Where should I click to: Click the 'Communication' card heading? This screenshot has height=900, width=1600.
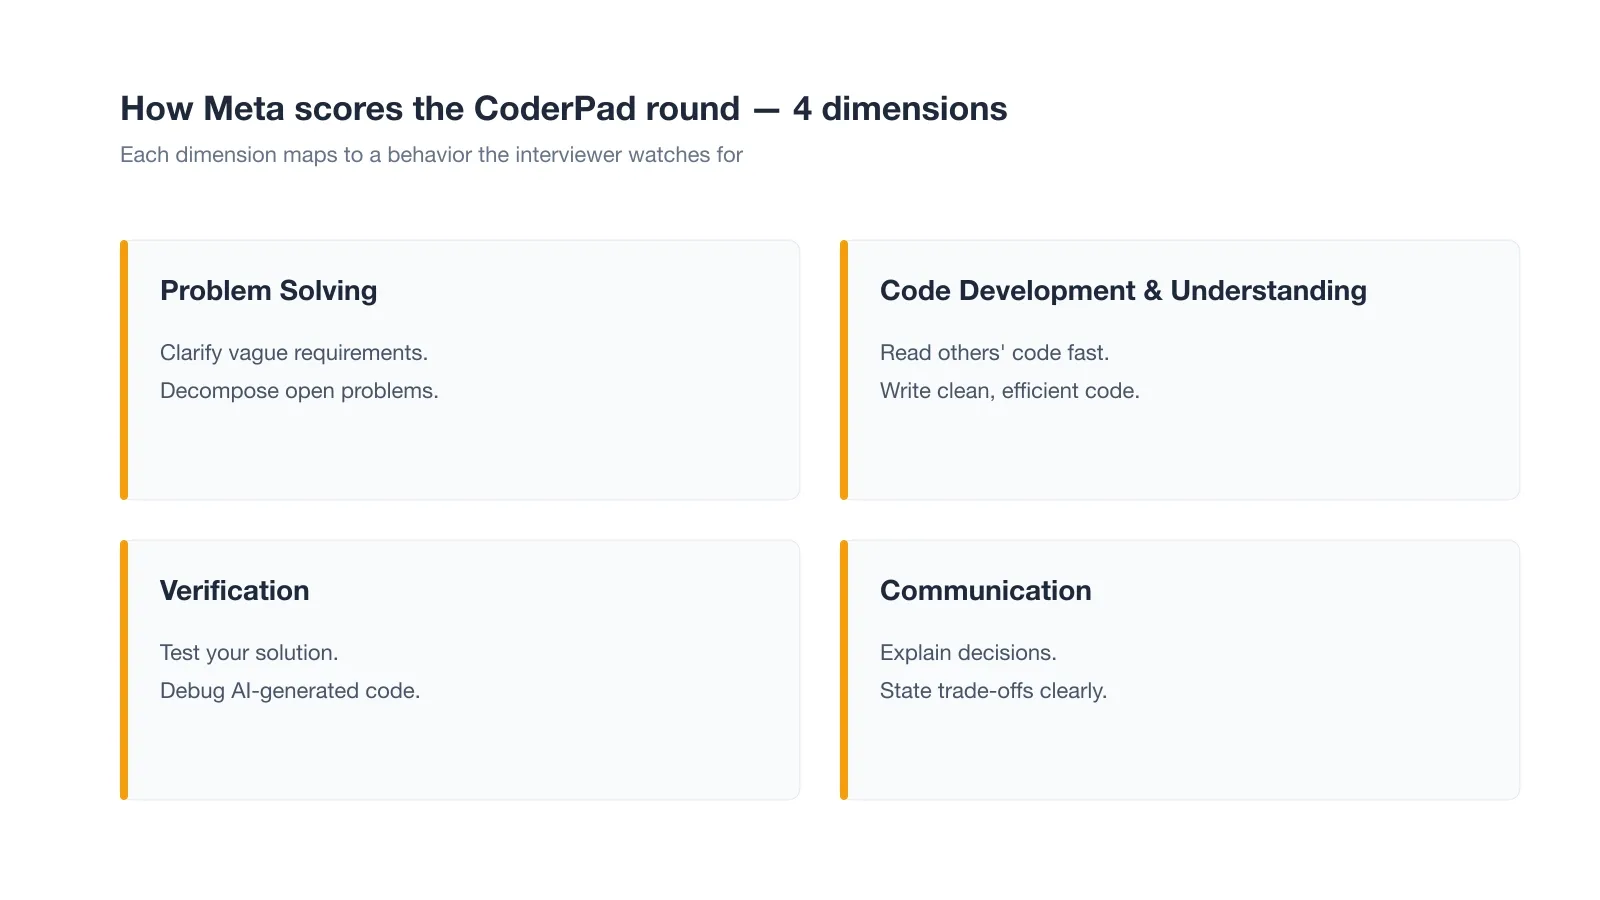tap(986, 590)
